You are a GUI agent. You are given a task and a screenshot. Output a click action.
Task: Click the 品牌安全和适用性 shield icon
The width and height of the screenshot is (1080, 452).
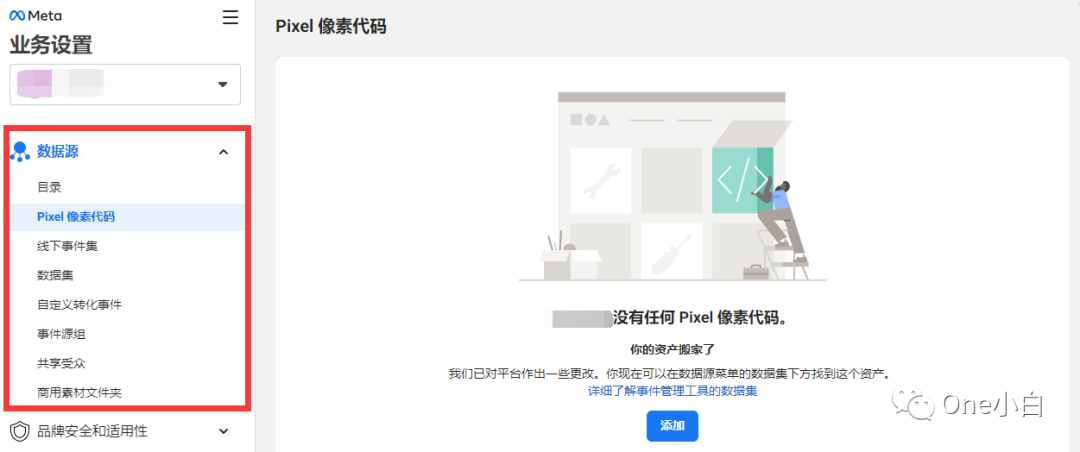click(19, 431)
